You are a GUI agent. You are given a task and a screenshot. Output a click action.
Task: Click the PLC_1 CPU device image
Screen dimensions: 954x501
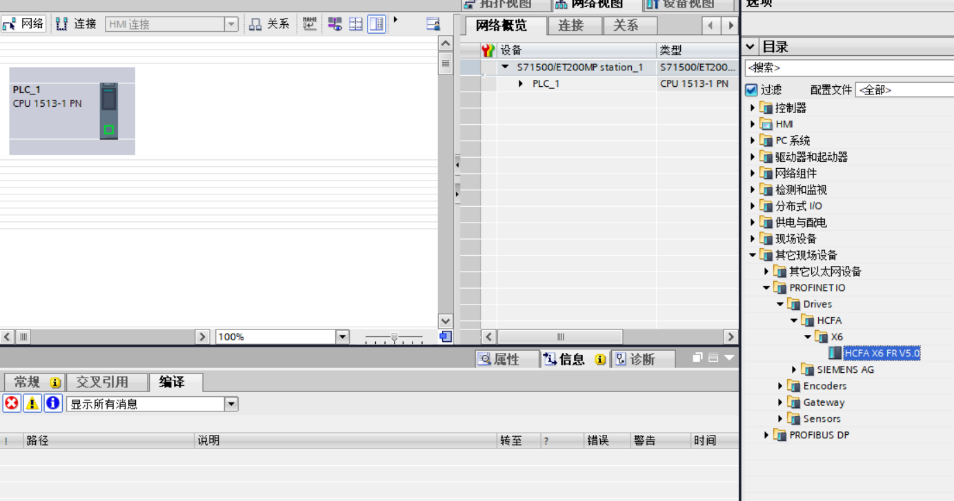(x=108, y=111)
